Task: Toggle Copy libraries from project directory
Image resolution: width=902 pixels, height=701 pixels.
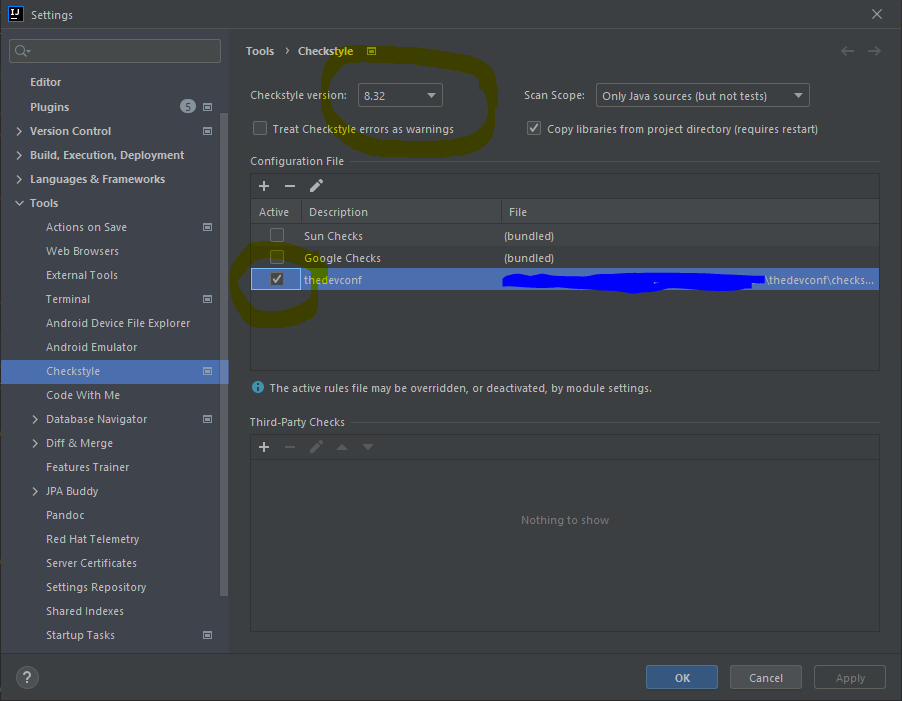Action: tap(534, 128)
